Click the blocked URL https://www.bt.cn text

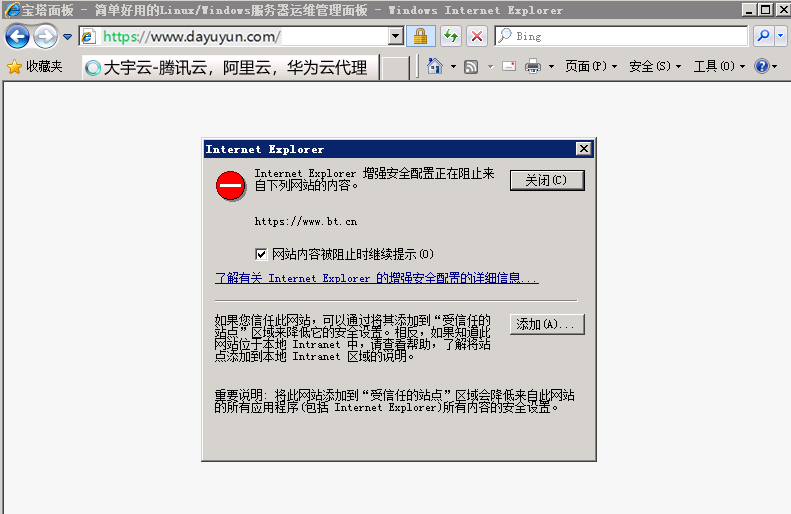306,221
